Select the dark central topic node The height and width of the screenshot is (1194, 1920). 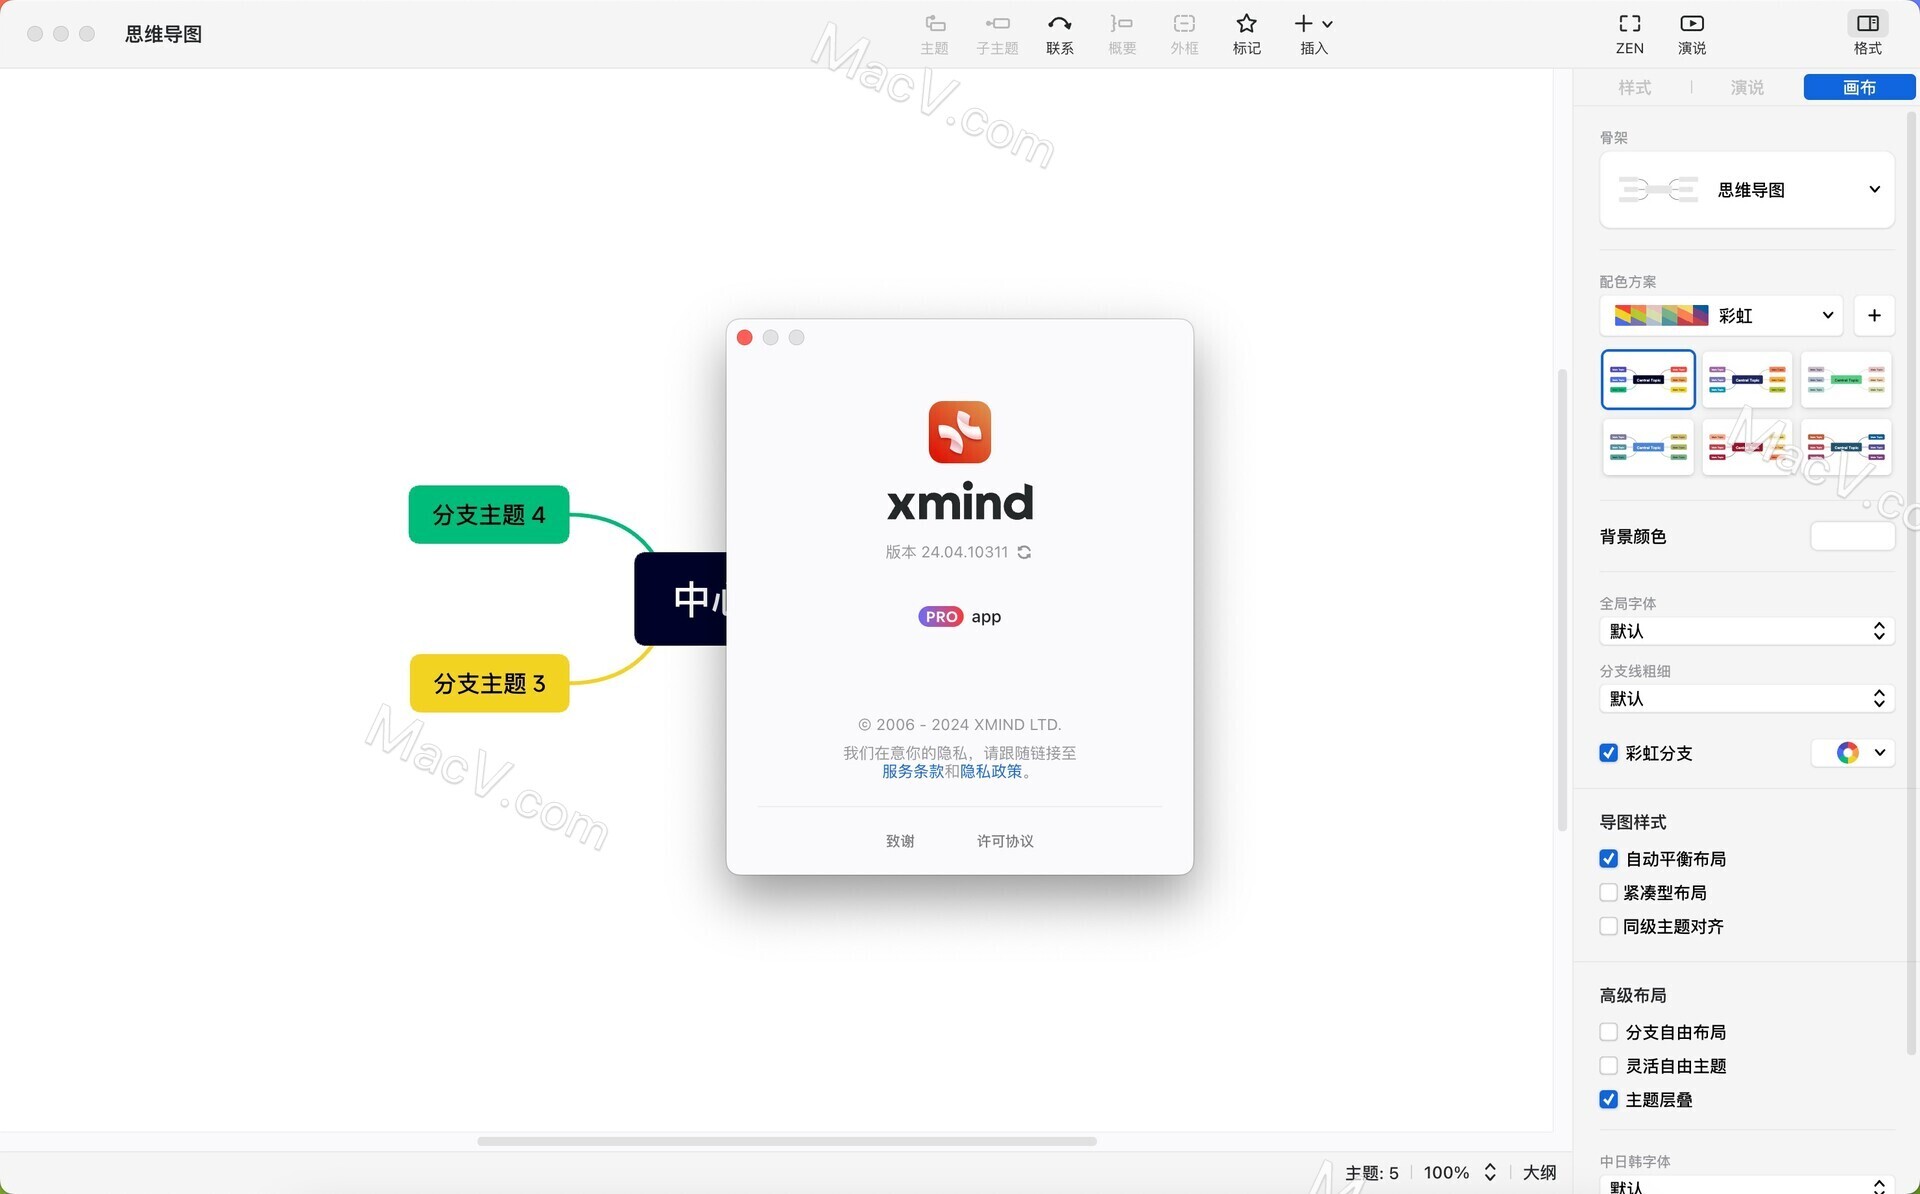681,599
